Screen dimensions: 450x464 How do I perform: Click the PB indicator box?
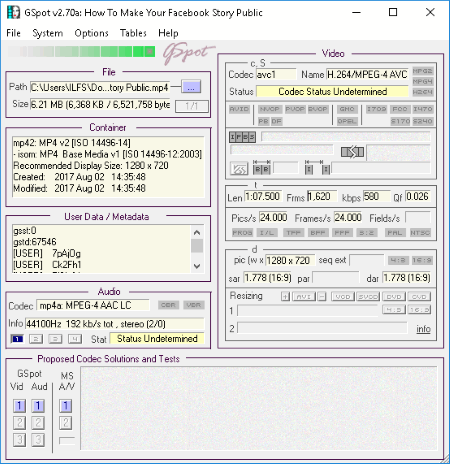tap(263, 121)
